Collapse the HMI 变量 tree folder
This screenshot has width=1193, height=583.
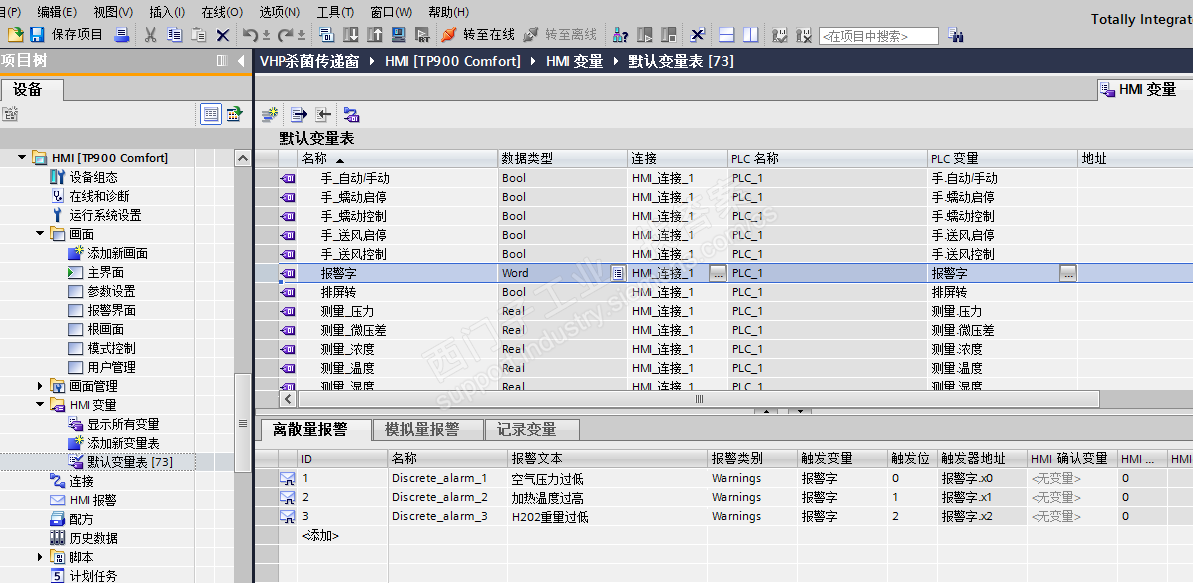click(x=40, y=406)
